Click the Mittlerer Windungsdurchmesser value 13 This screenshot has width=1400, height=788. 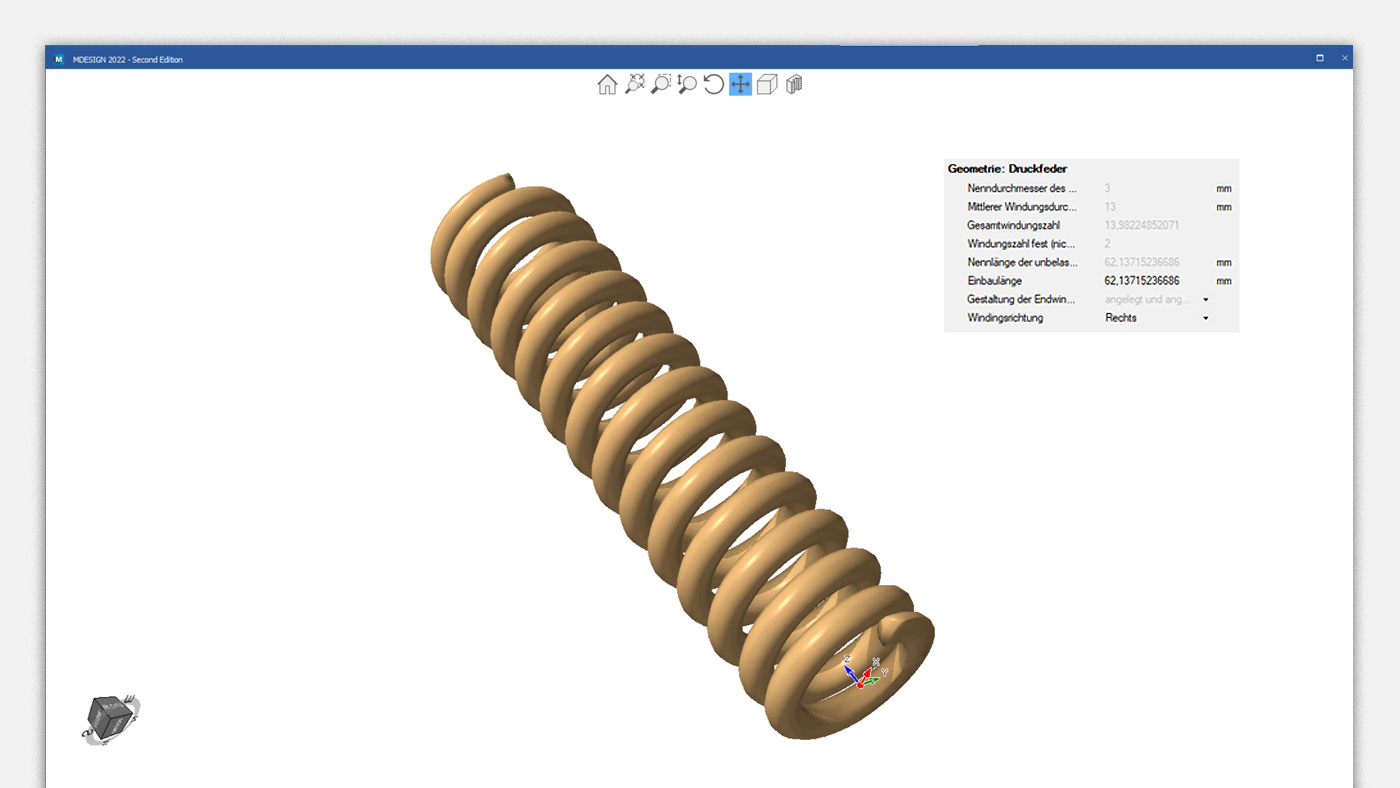pos(1110,207)
